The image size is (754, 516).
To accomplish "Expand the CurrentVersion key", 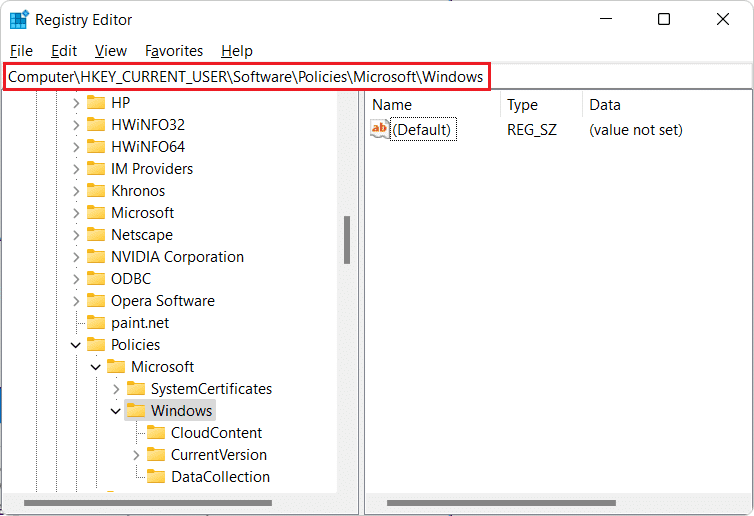I will click(x=136, y=455).
